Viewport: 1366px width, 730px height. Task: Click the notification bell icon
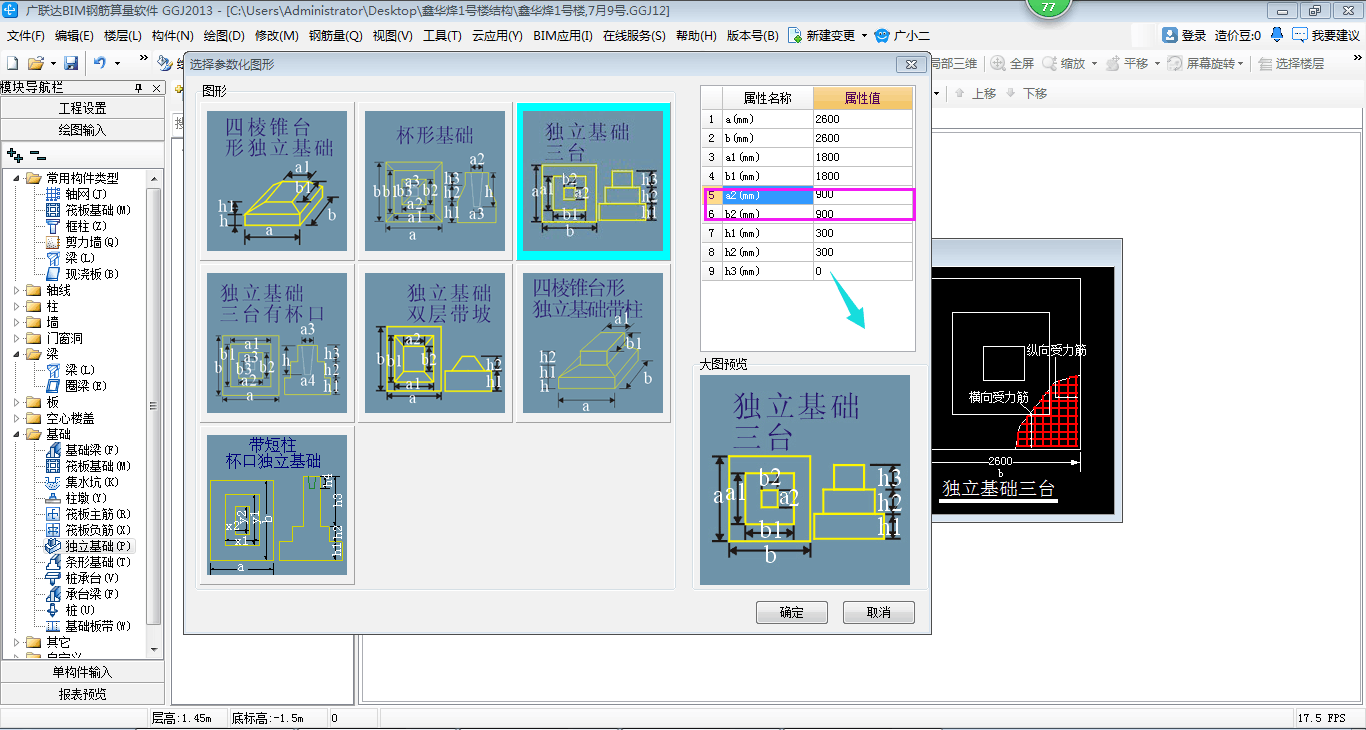click(1277, 35)
